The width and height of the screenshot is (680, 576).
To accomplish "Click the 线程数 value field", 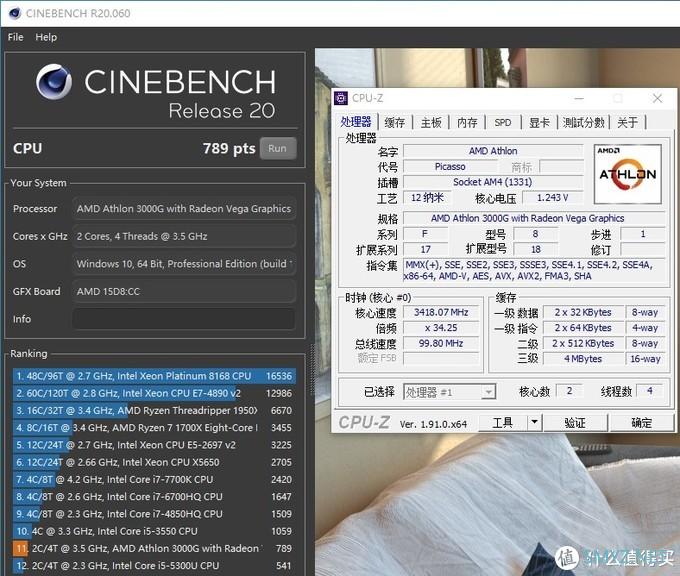I will point(649,391).
